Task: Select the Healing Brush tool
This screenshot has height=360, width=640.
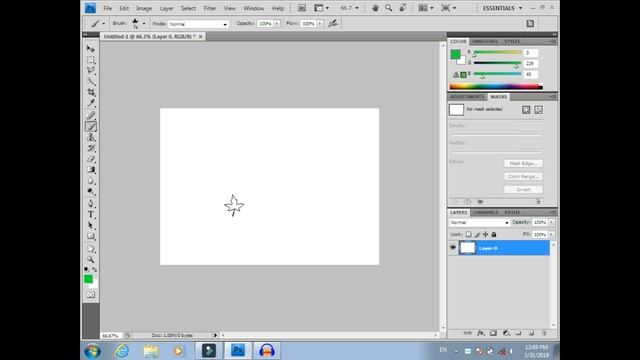Action: [x=91, y=116]
